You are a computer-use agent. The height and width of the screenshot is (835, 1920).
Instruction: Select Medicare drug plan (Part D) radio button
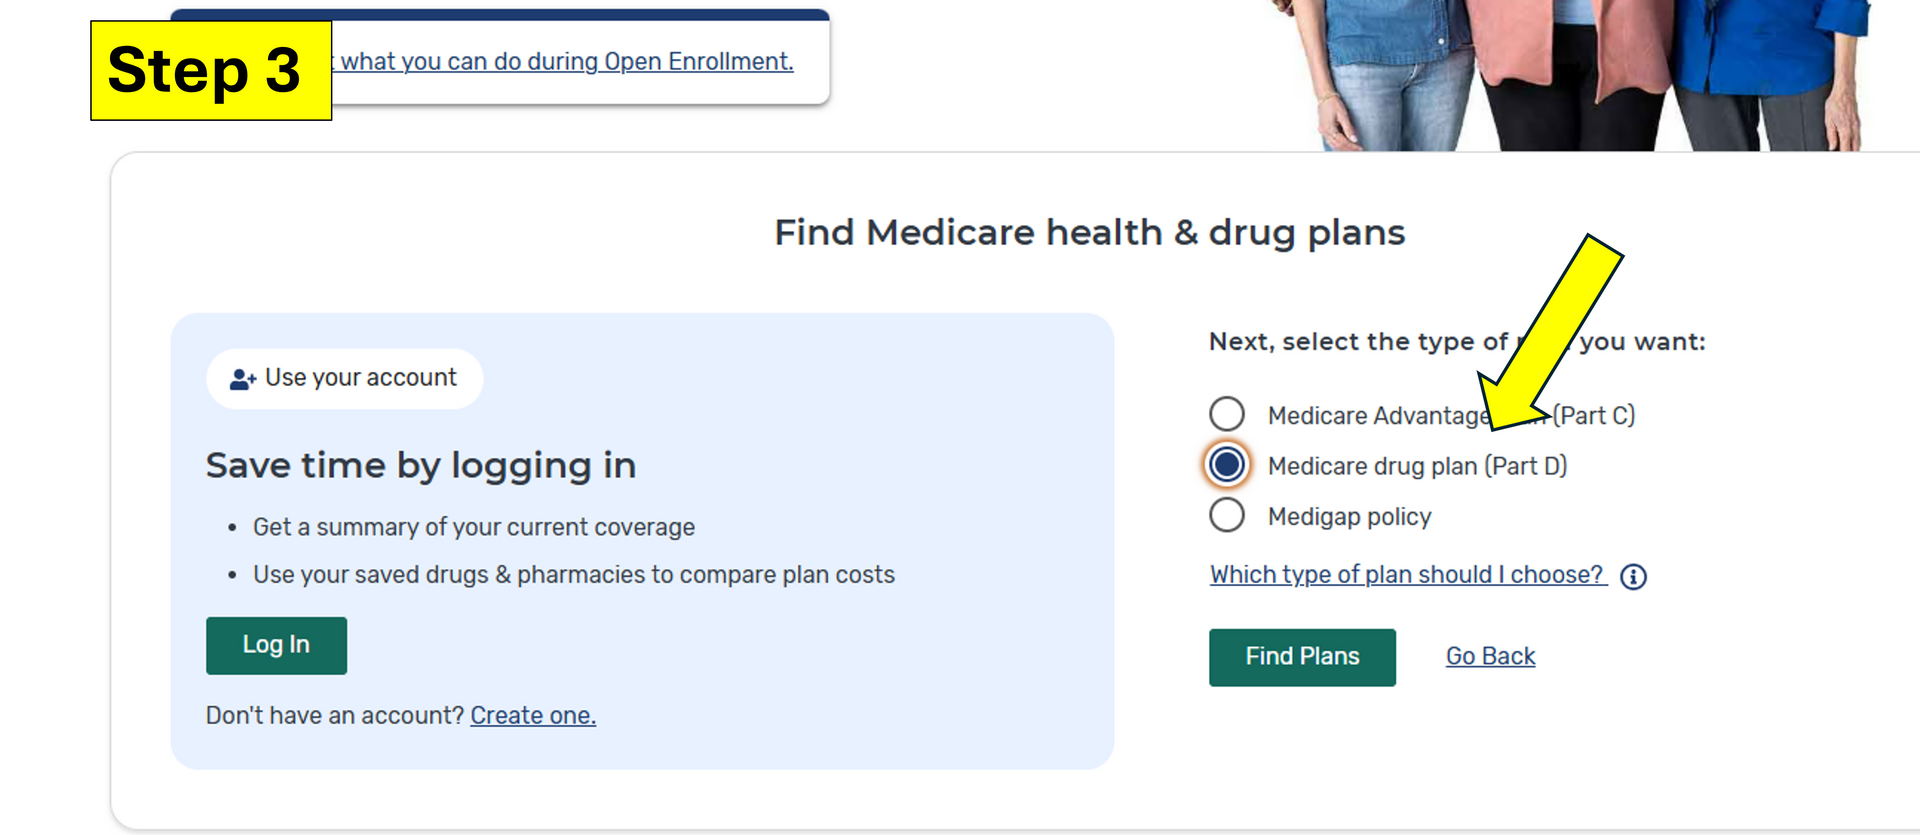point(1227,465)
